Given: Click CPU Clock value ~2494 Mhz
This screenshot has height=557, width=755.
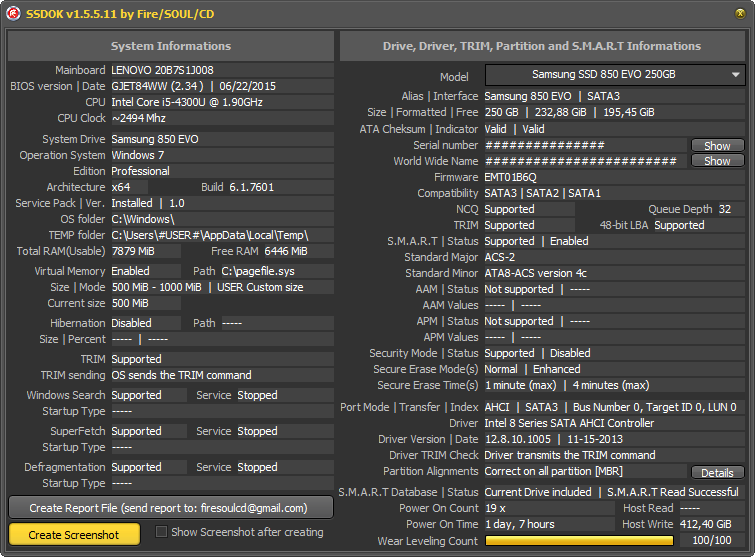Looking at the screenshot, I should pyautogui.click(x=139, y=118).
